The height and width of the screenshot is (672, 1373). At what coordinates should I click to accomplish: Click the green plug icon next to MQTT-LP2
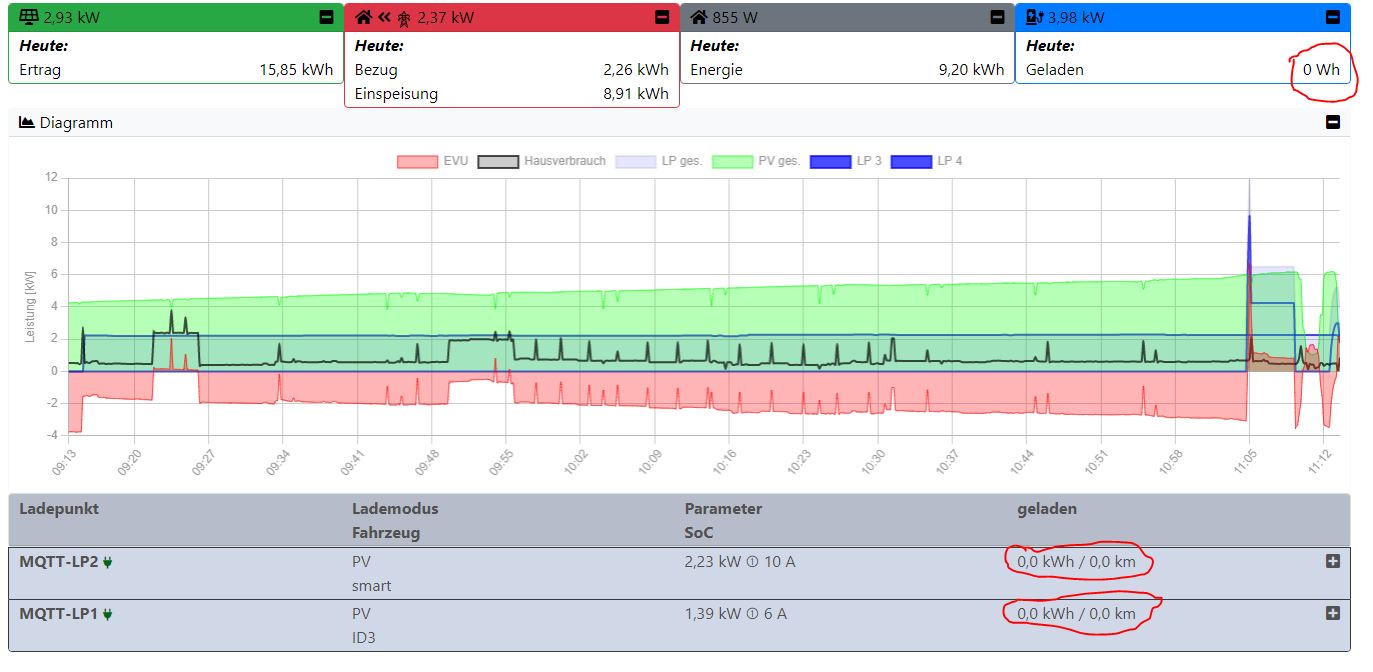(x=108, y=562)
